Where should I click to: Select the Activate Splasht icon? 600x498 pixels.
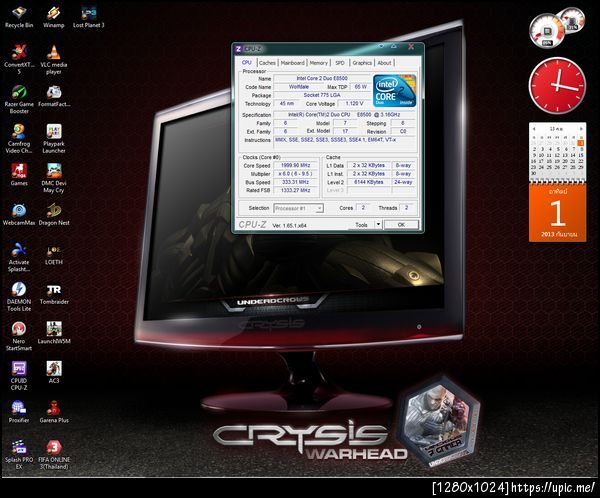19,257
